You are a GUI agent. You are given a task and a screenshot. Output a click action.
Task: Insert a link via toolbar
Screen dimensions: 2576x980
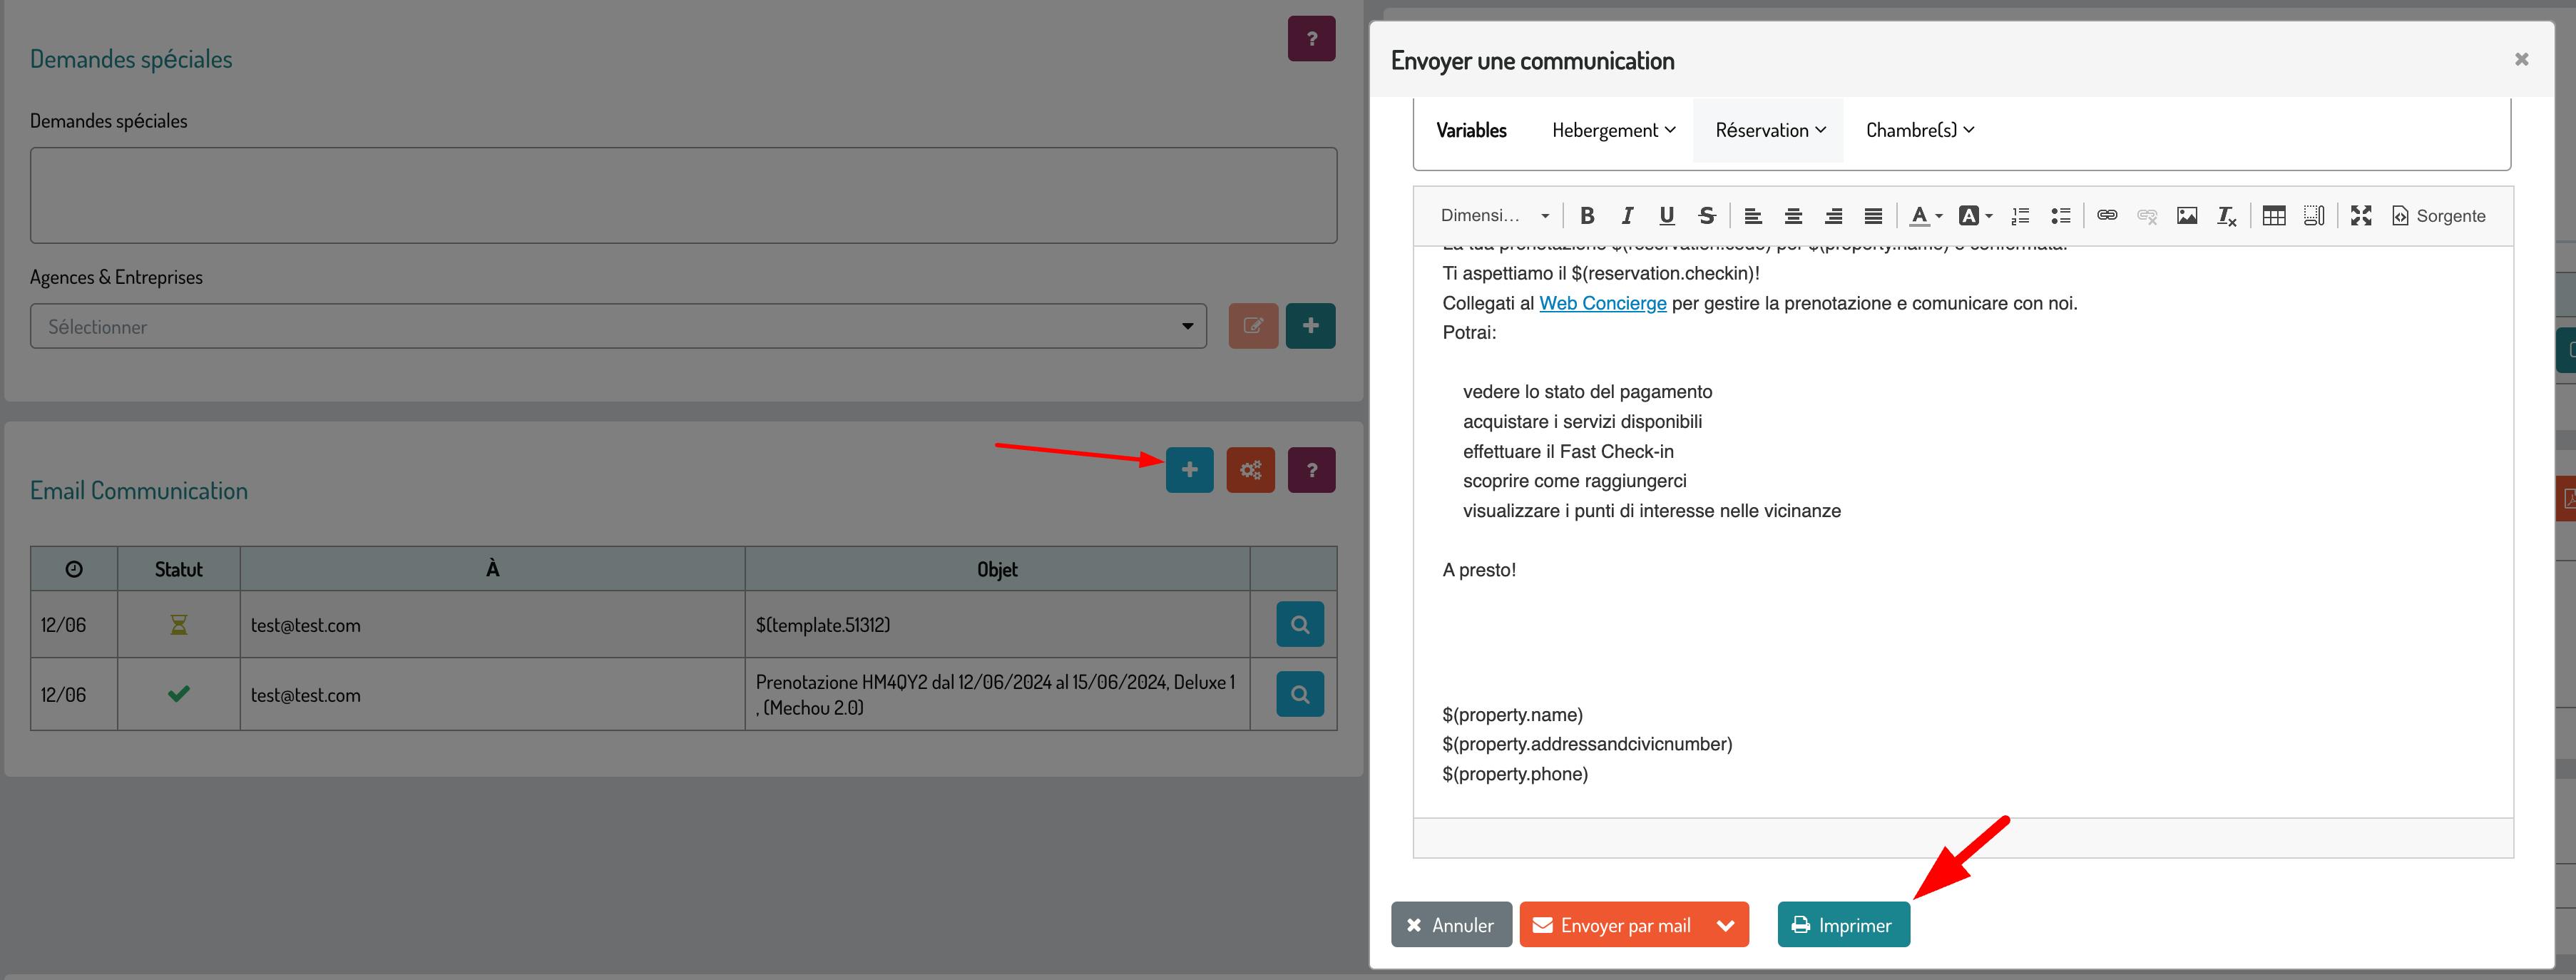[x=2107, y=216]
